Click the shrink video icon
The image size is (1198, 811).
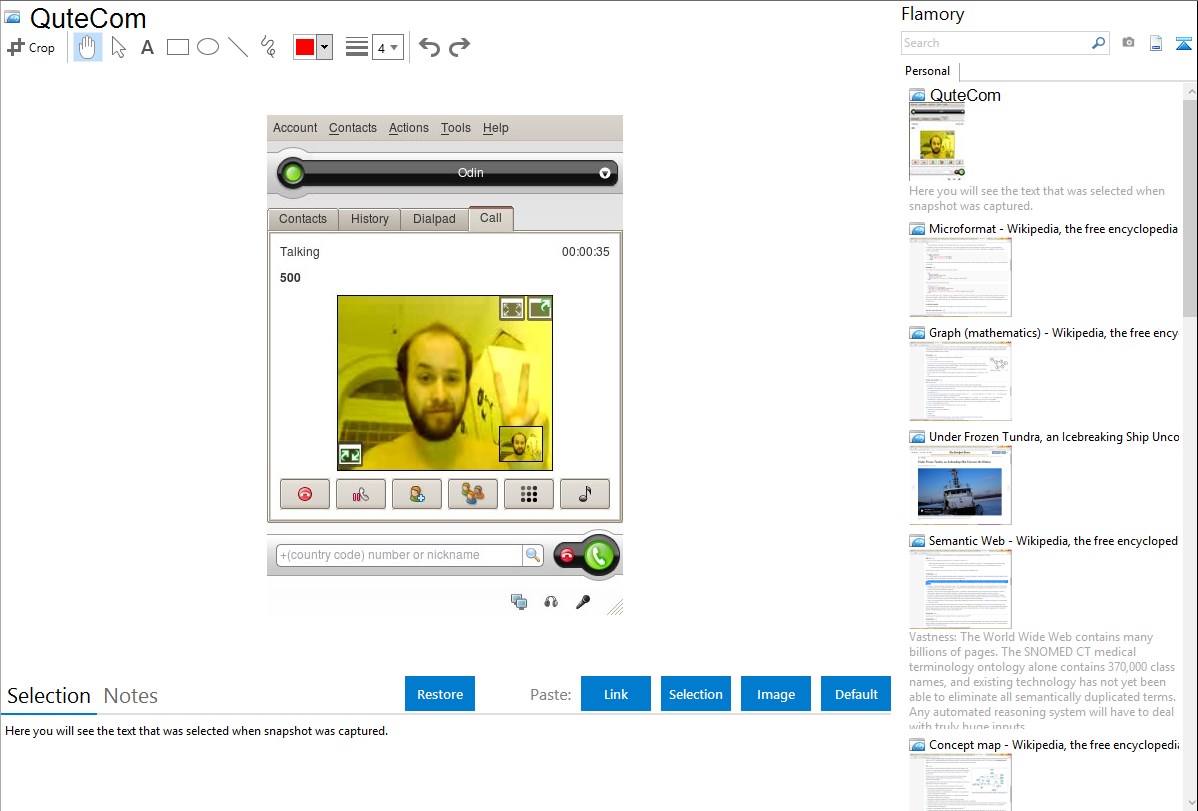[x=350, y=456]
